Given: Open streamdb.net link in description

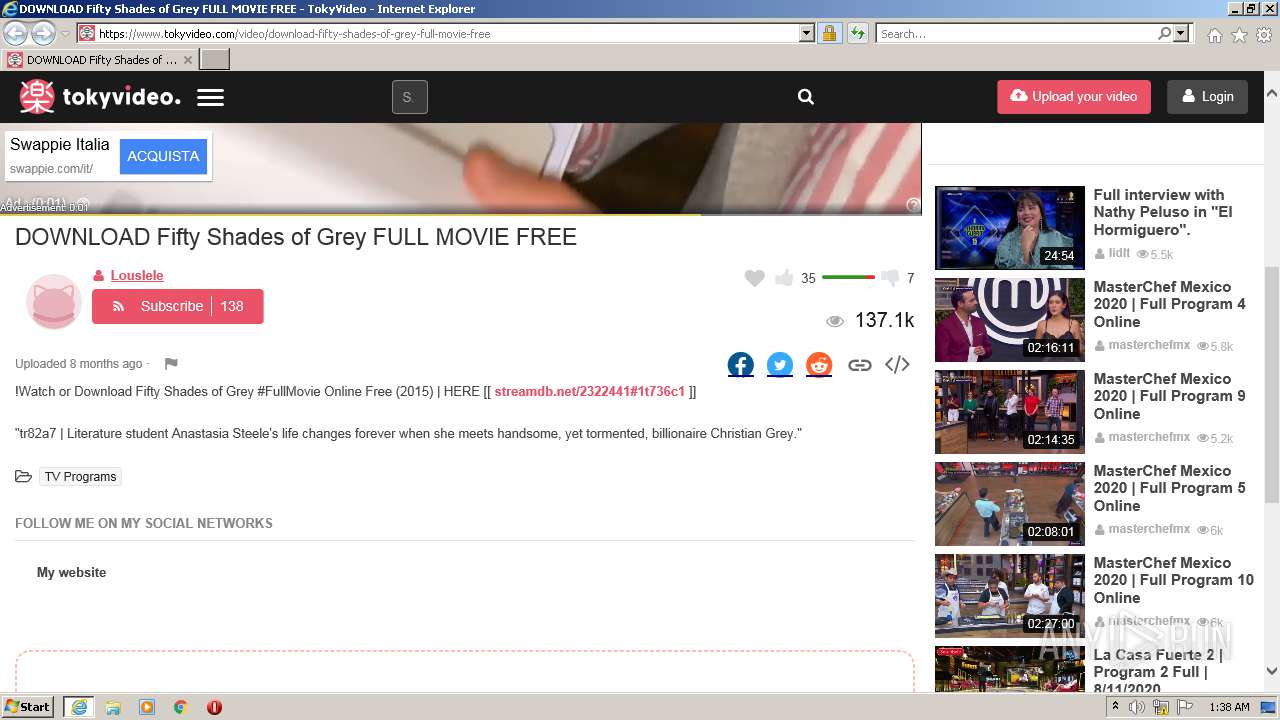Looking at the screenshot, I should coord(589,391).
